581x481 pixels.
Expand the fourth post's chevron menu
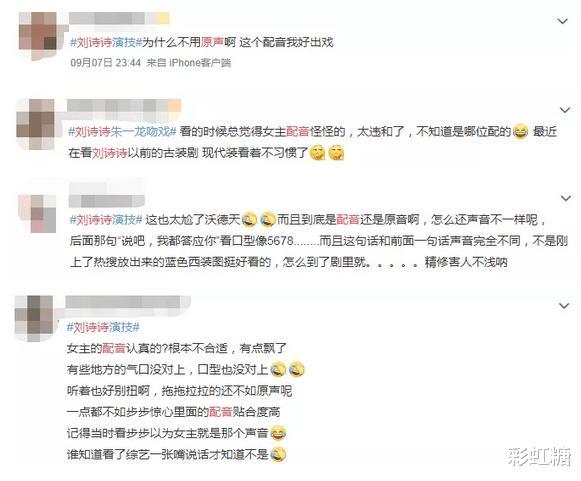(x=564, y=306)
